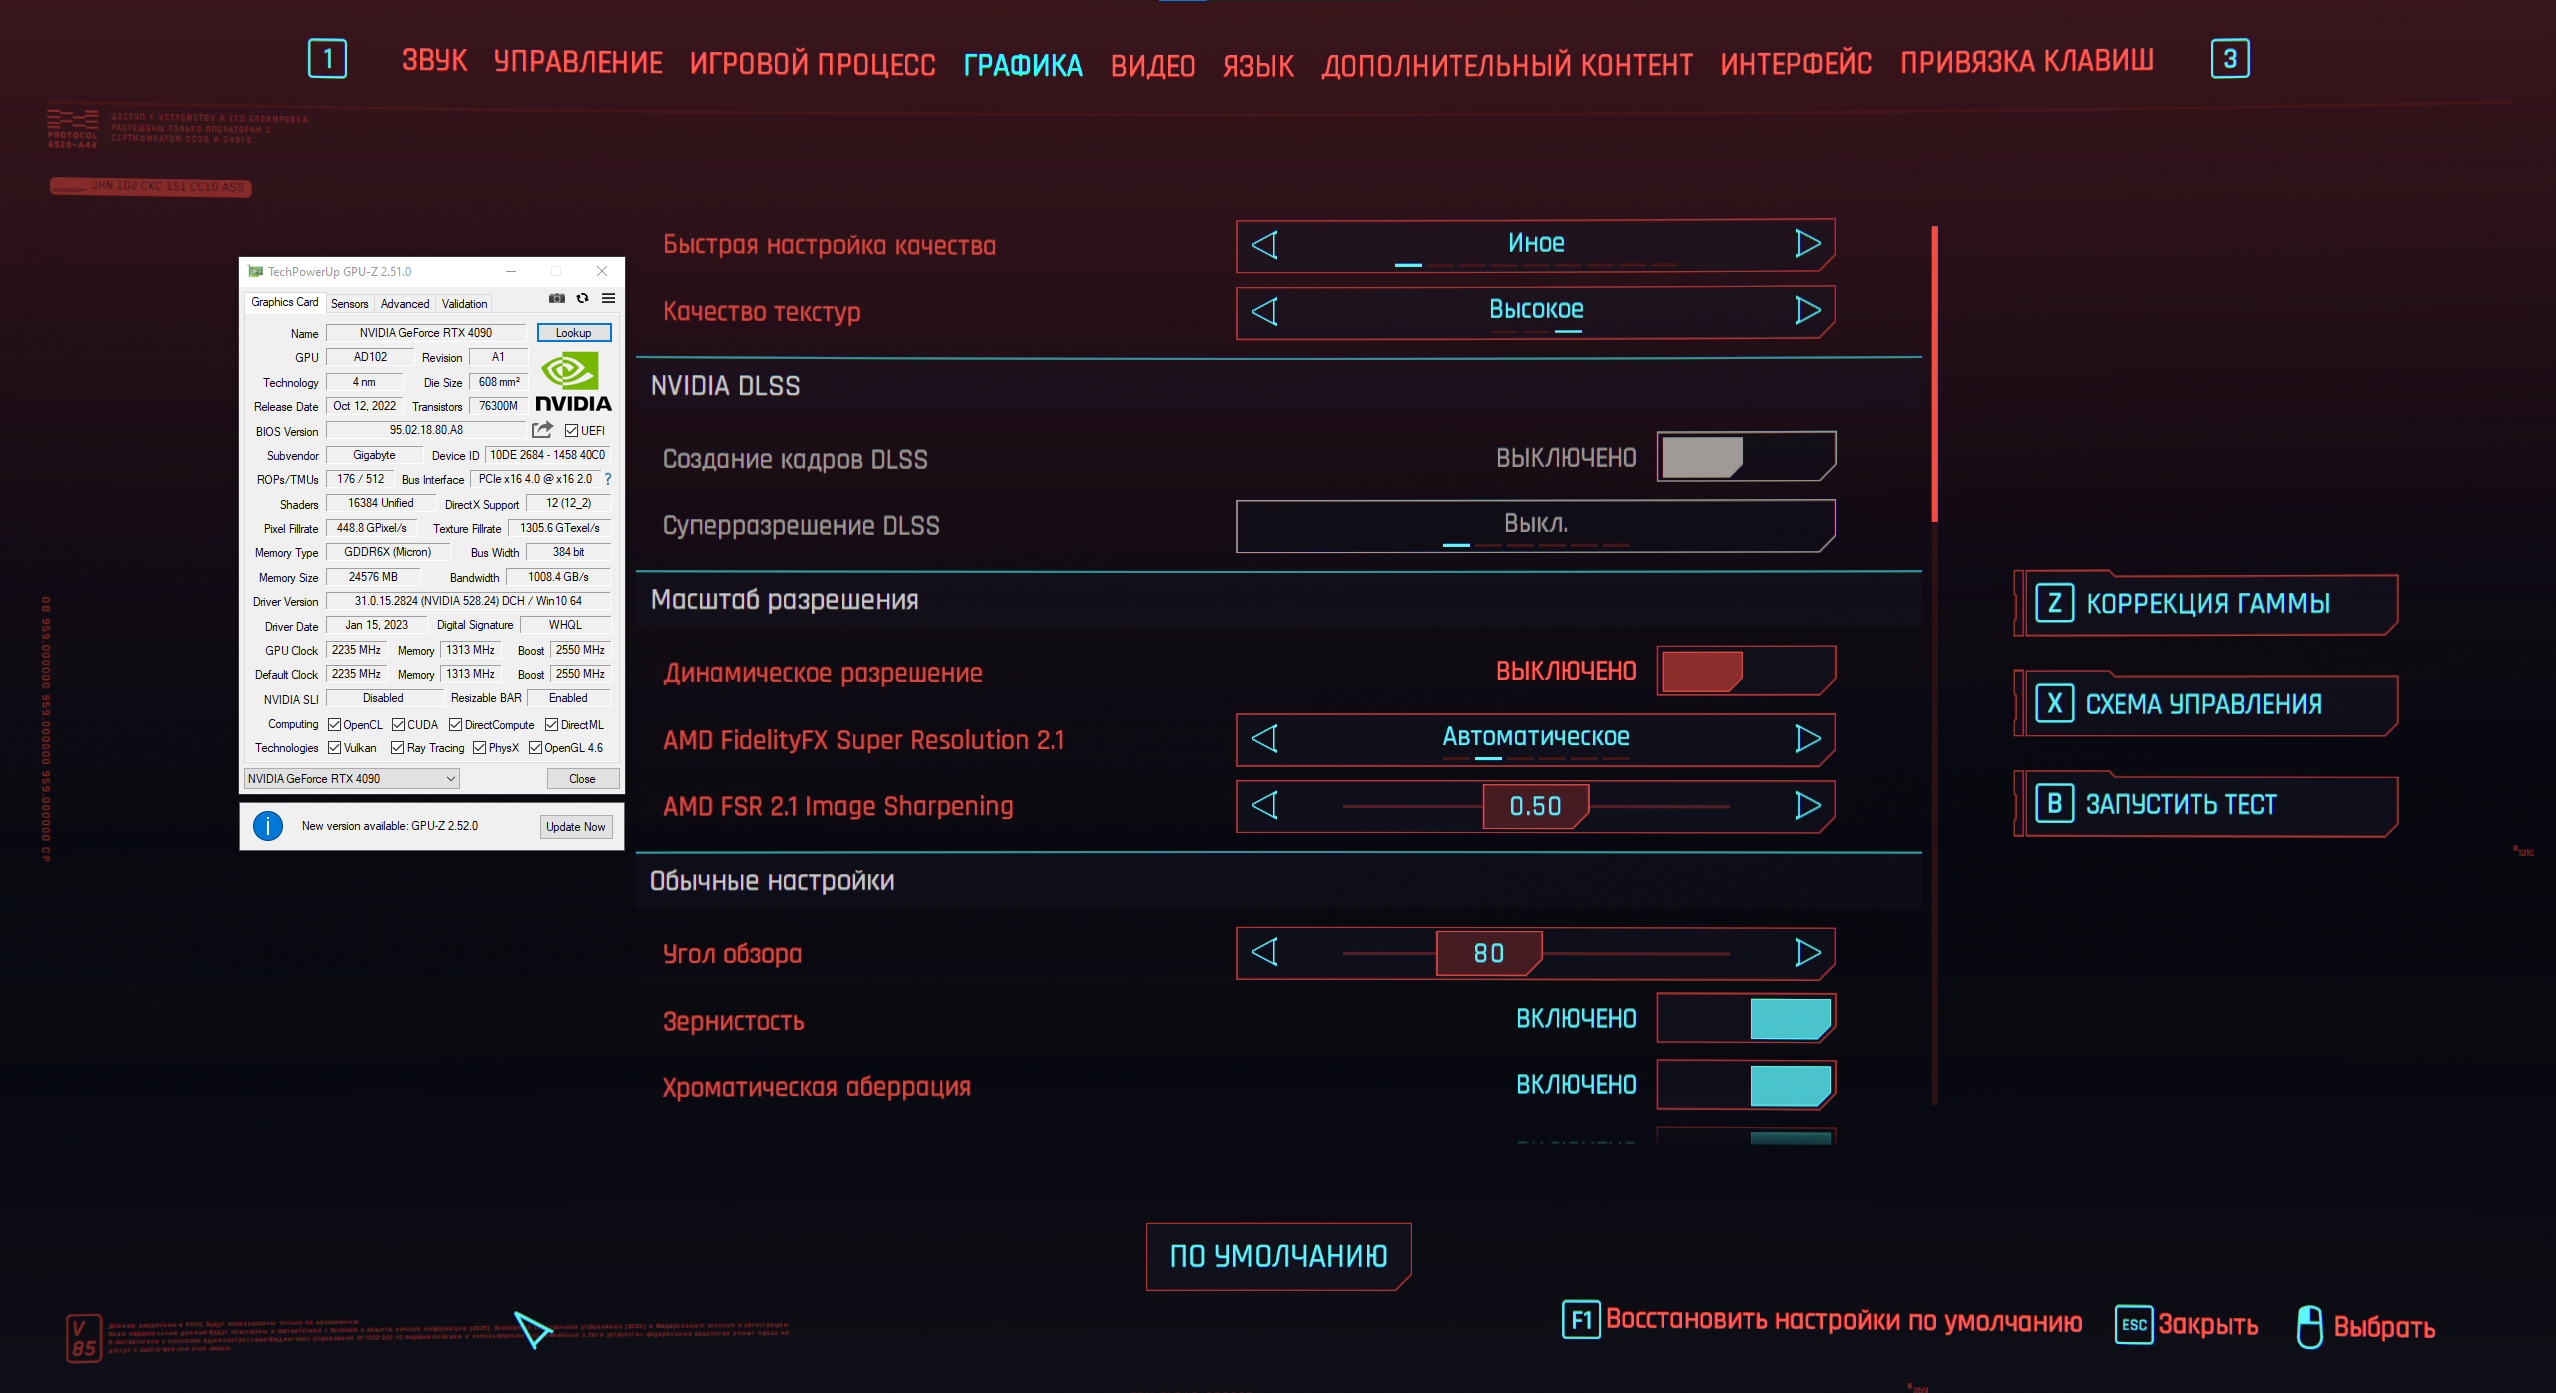Click right arrow for AMD FidelityFX mode
The image size is (2556, 1393).
[x=1807, y=738]
